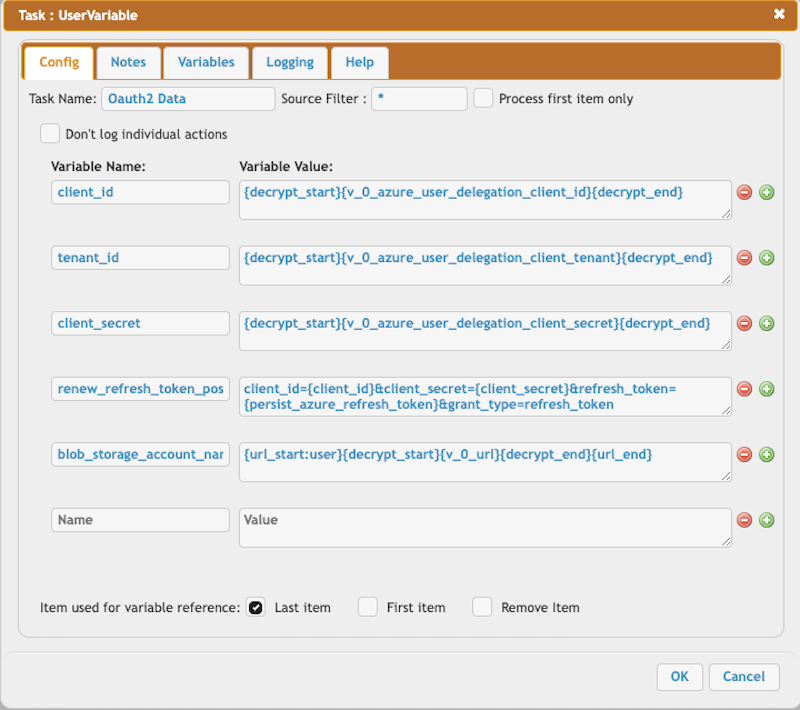Enable Process first item only

483,98
